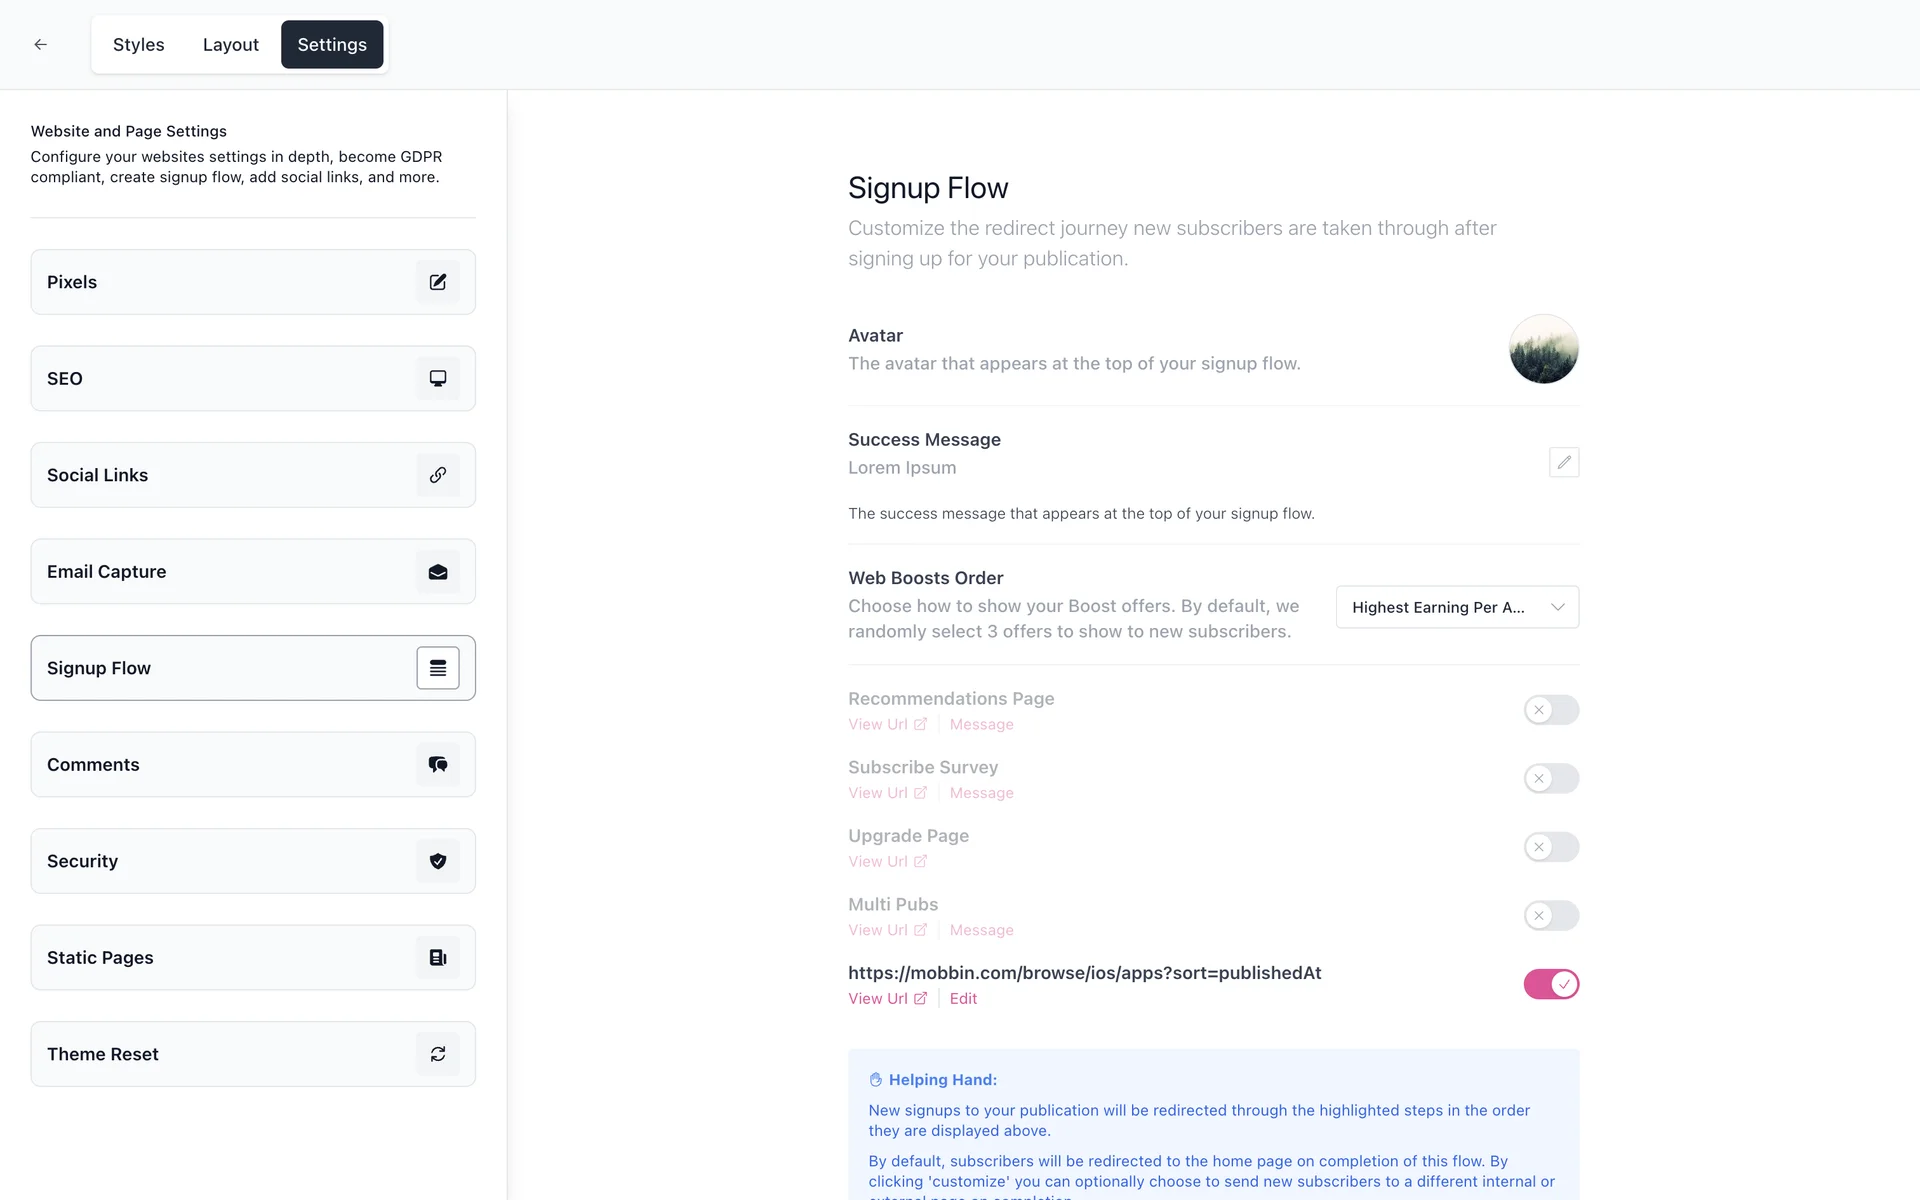Click the Security shield icon

point(438,861)
